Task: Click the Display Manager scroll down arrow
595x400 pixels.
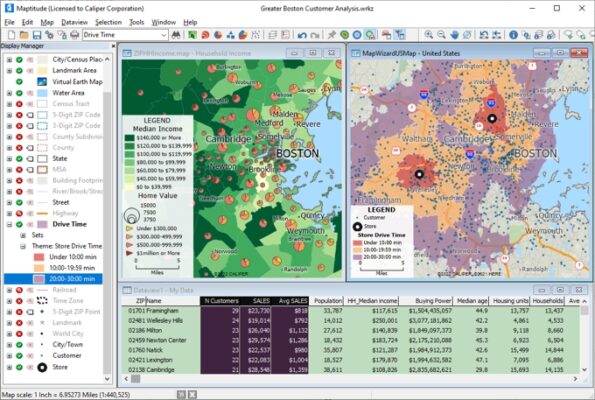Action: (x=107, y=379)
